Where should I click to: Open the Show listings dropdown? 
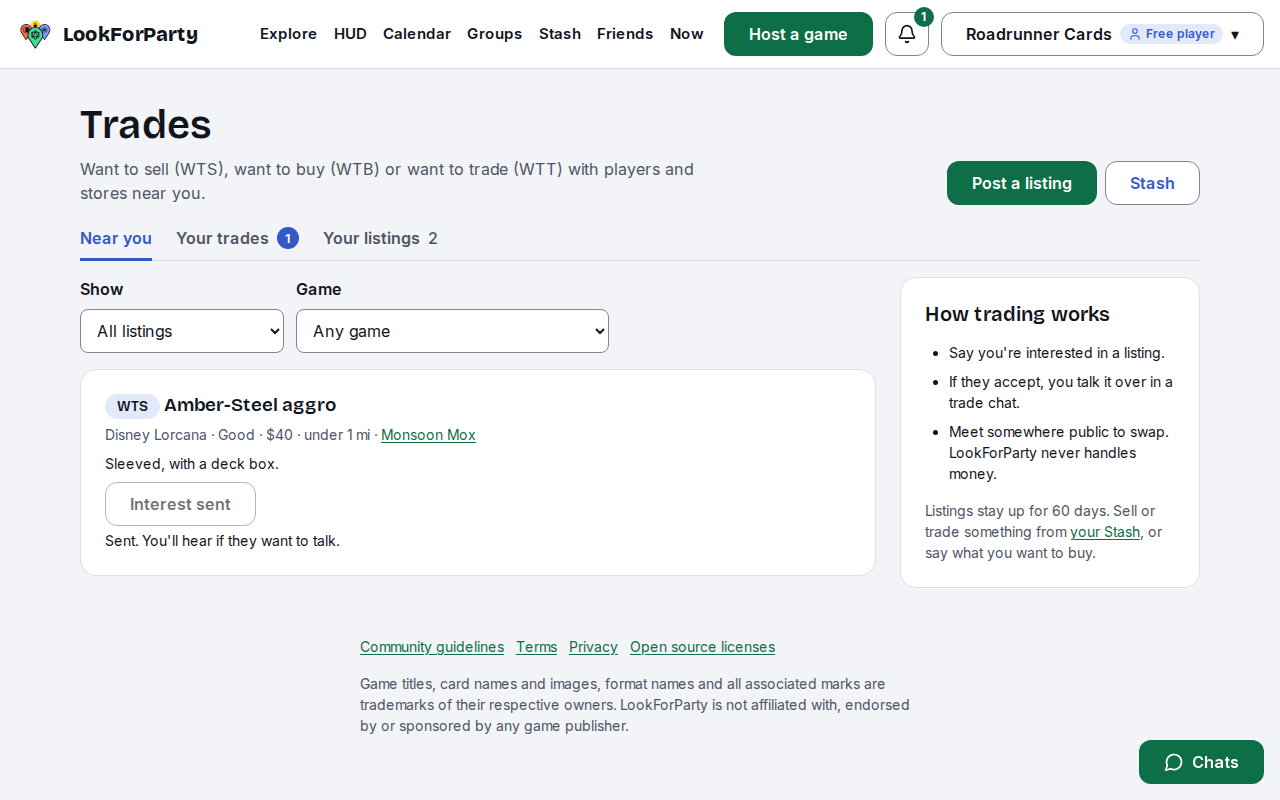click(x=182, y=331)
